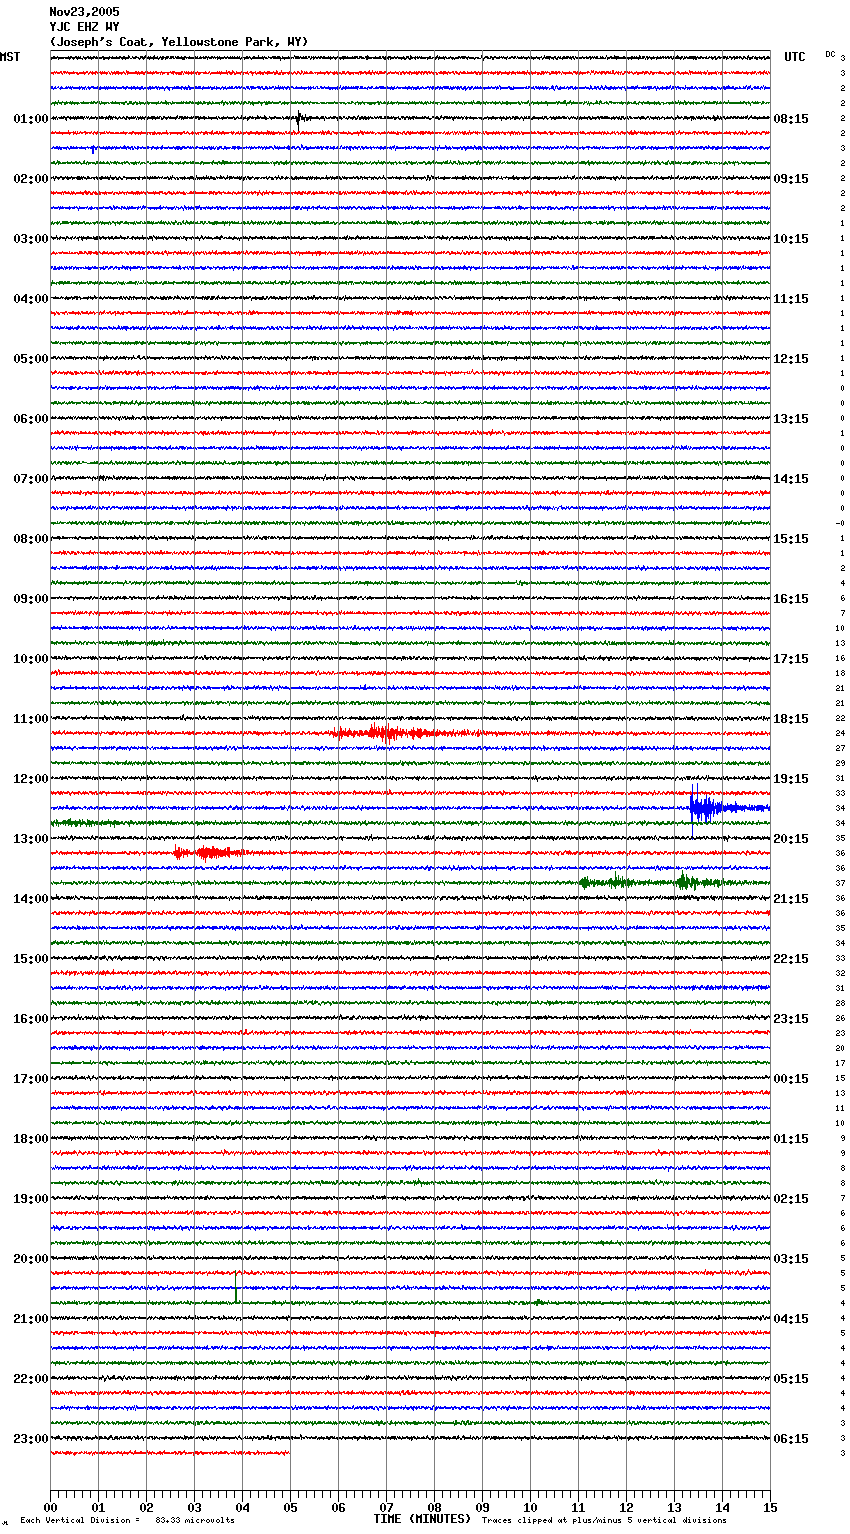Viewport: 850px width, 1534px height.
Task: Click the 21:15 UTC time label
Action: [791, 899]
